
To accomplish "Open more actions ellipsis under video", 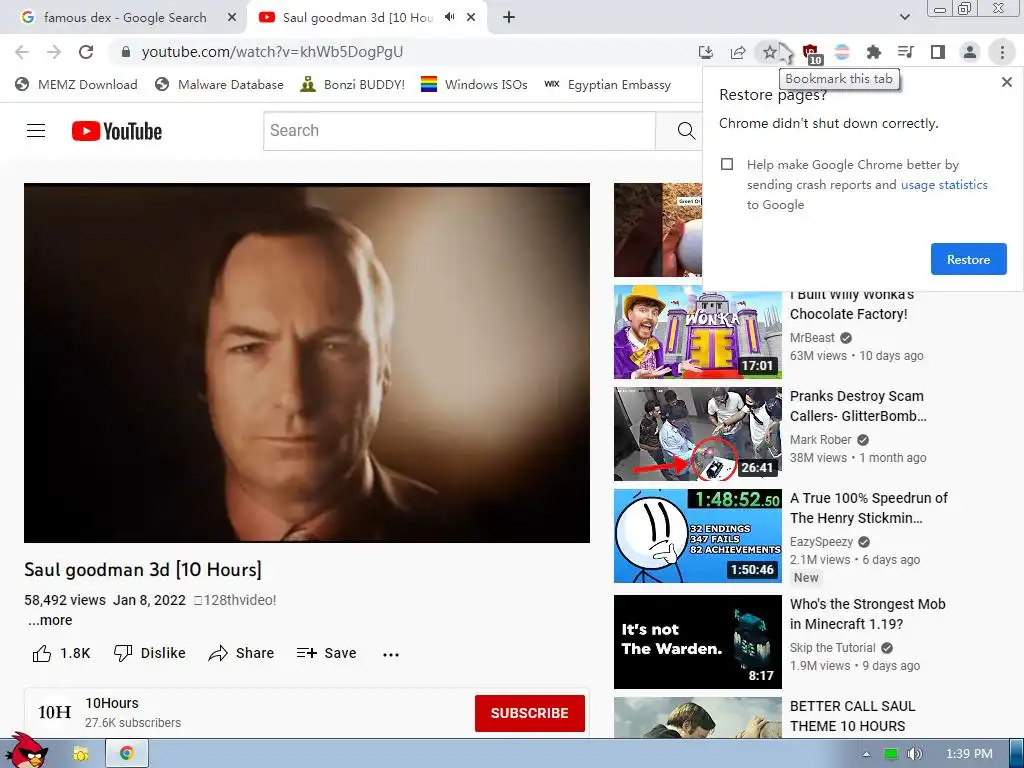I will click(391, 654).
